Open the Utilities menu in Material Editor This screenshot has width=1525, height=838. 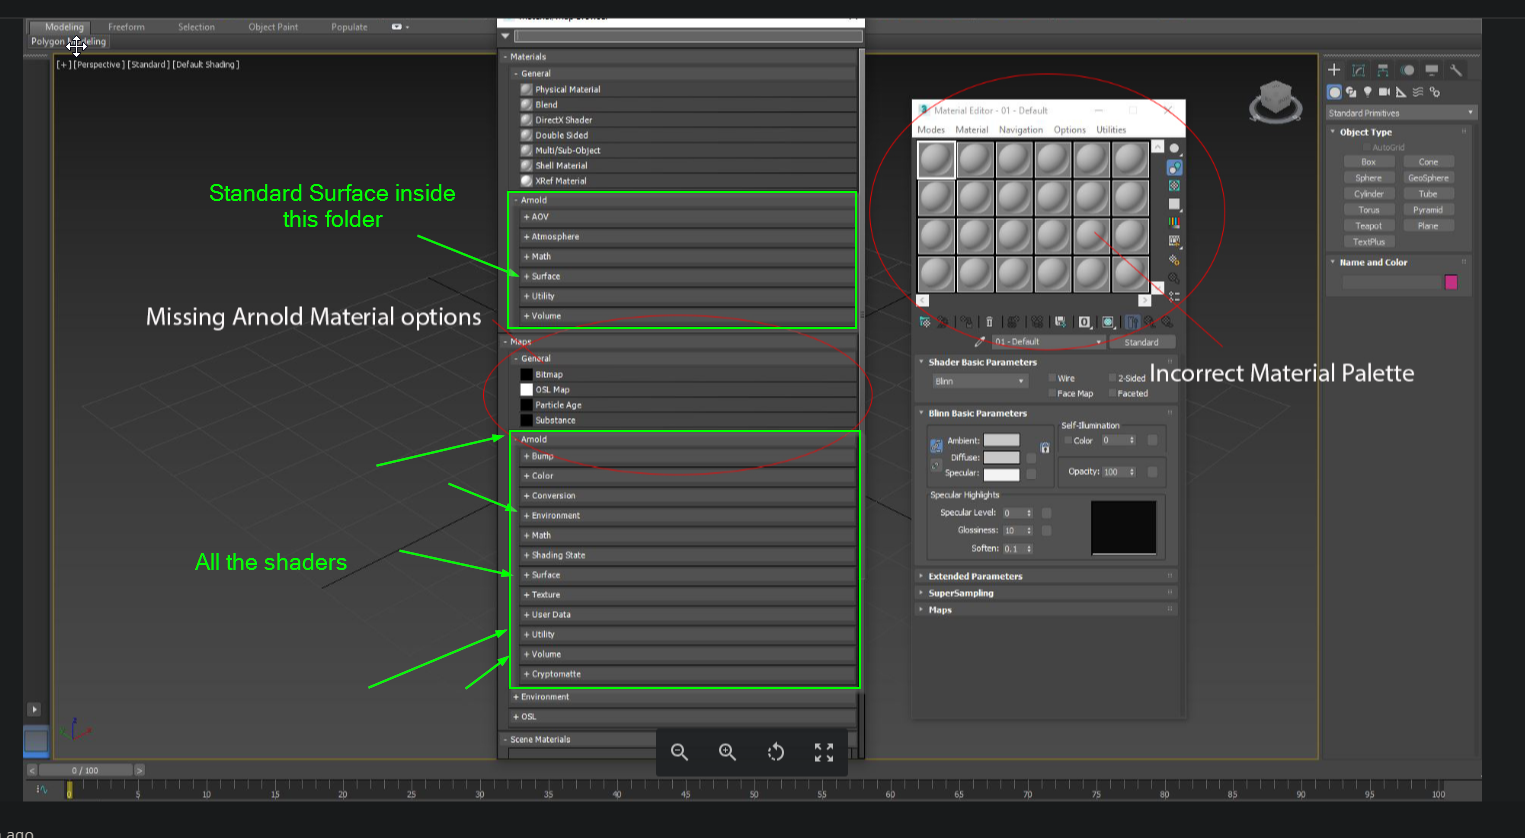[1111, 130]
